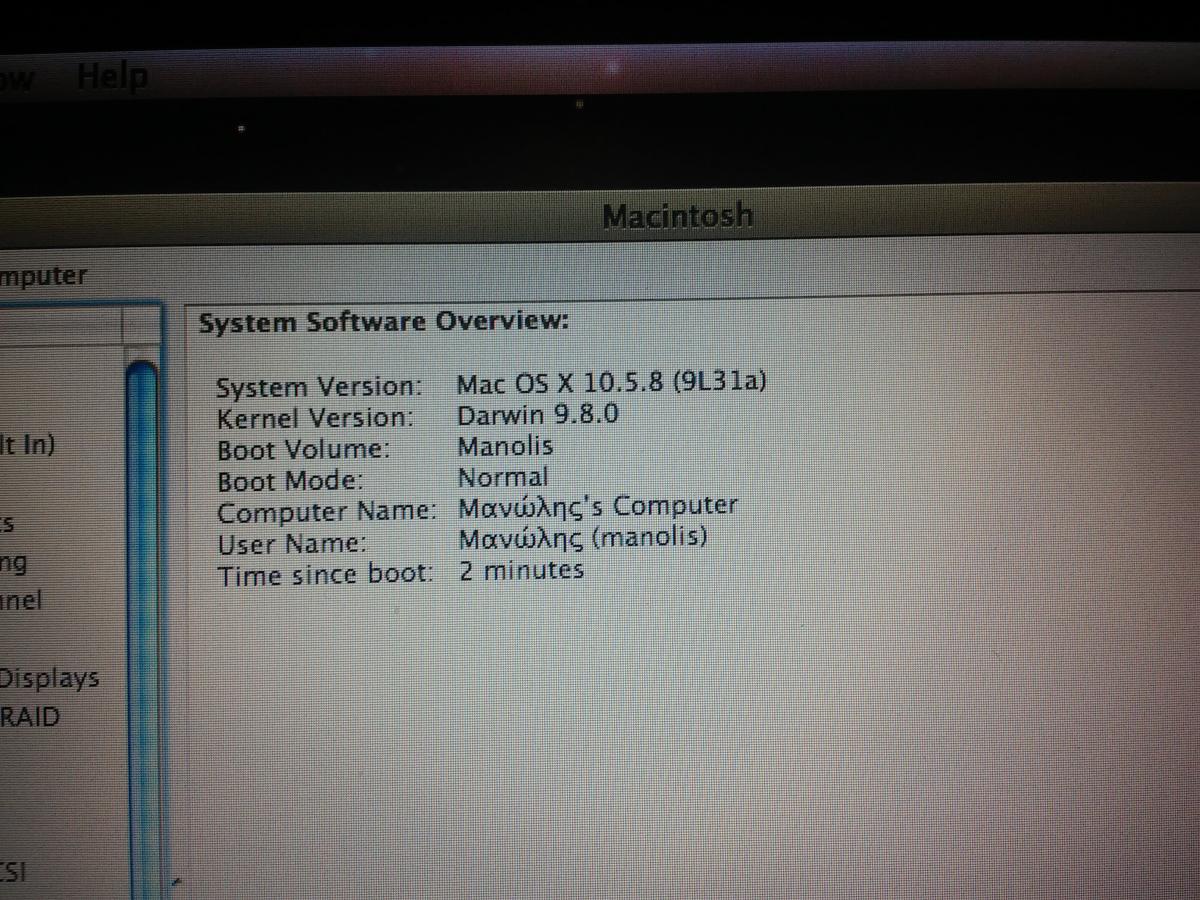The image size is (1200, 900).
Task: Select the Displays item in the sidebar
Action: pyautogui.click(x=50, y=678)
